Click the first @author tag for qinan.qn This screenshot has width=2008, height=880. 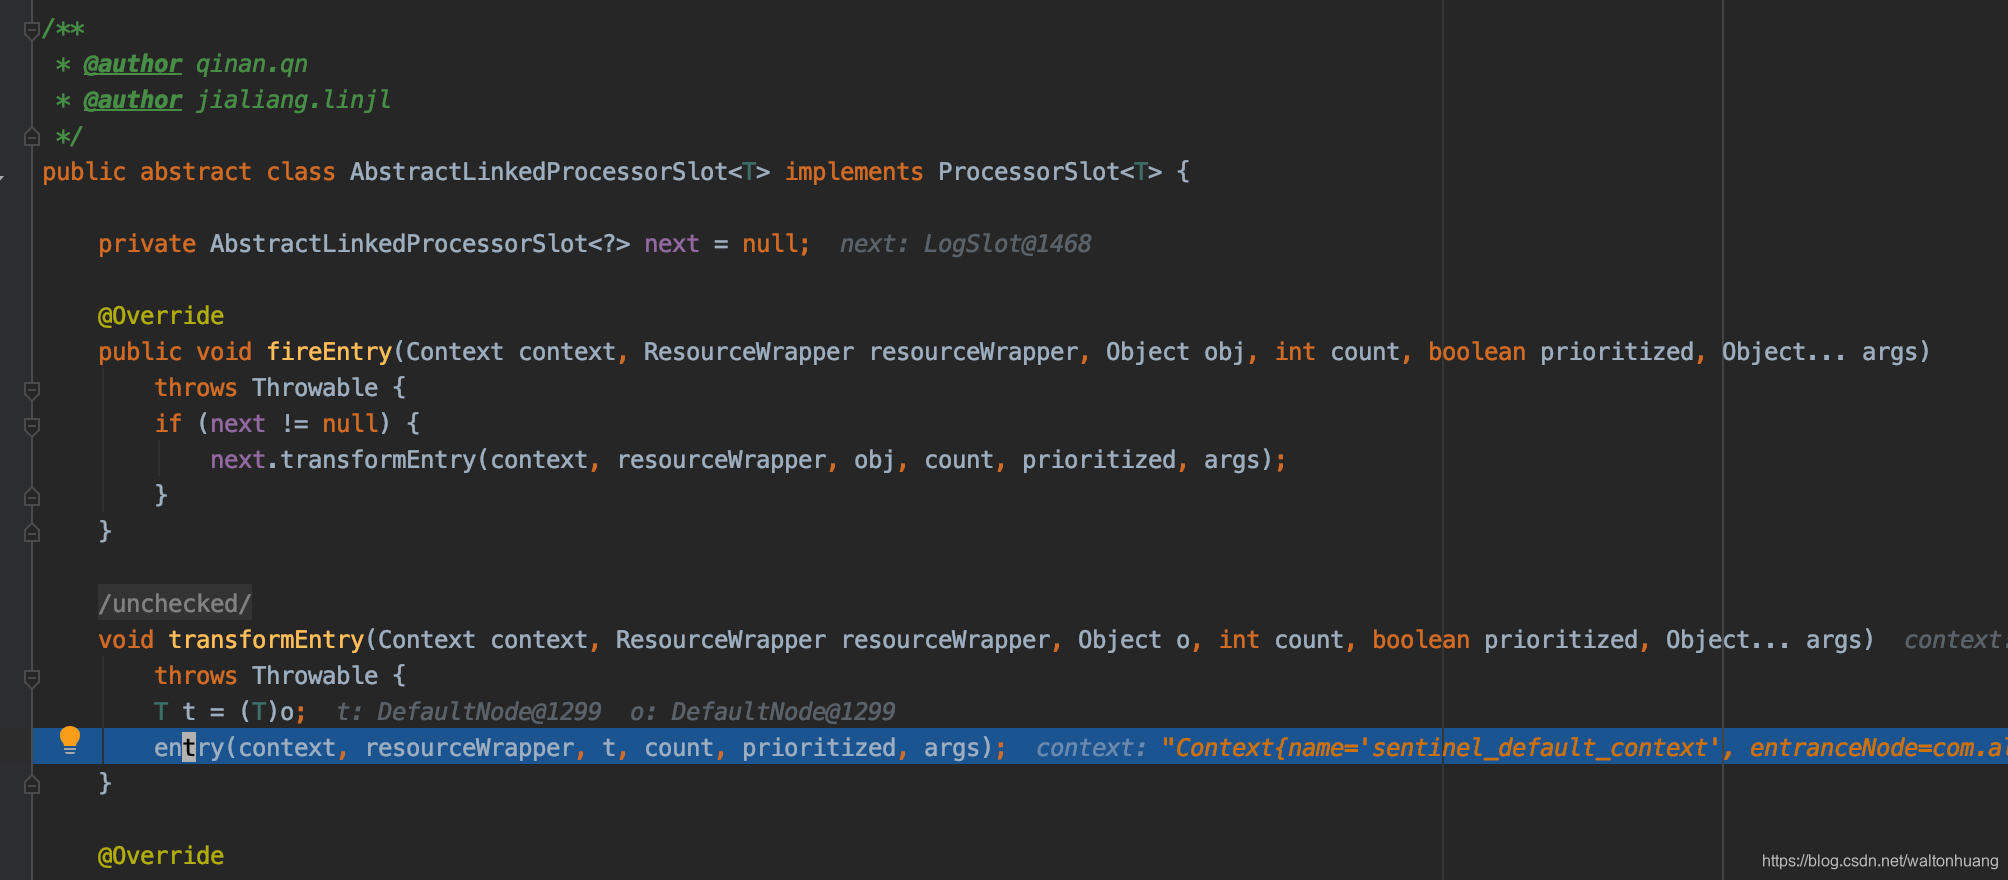[132, 64]
